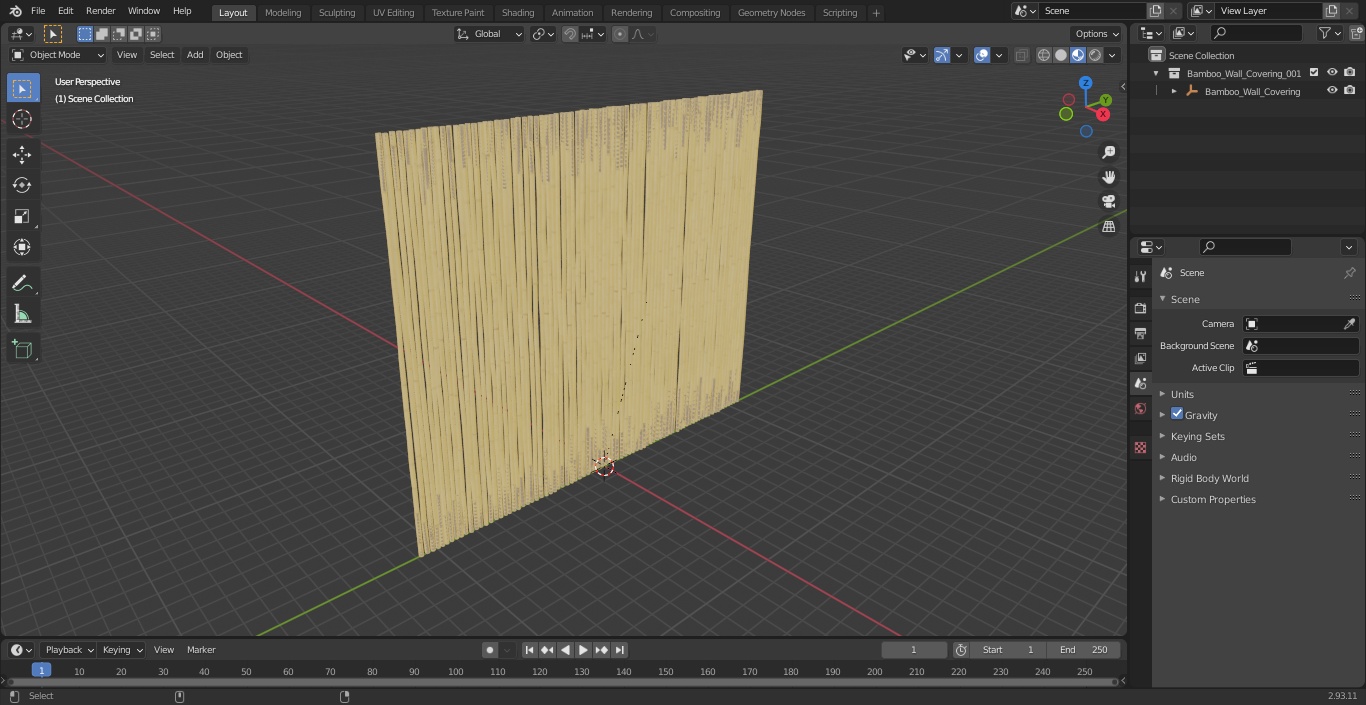Toggle the Gravity checkbox
1366x705 pixels.
pyautogui.click(x=1177, y=414)
